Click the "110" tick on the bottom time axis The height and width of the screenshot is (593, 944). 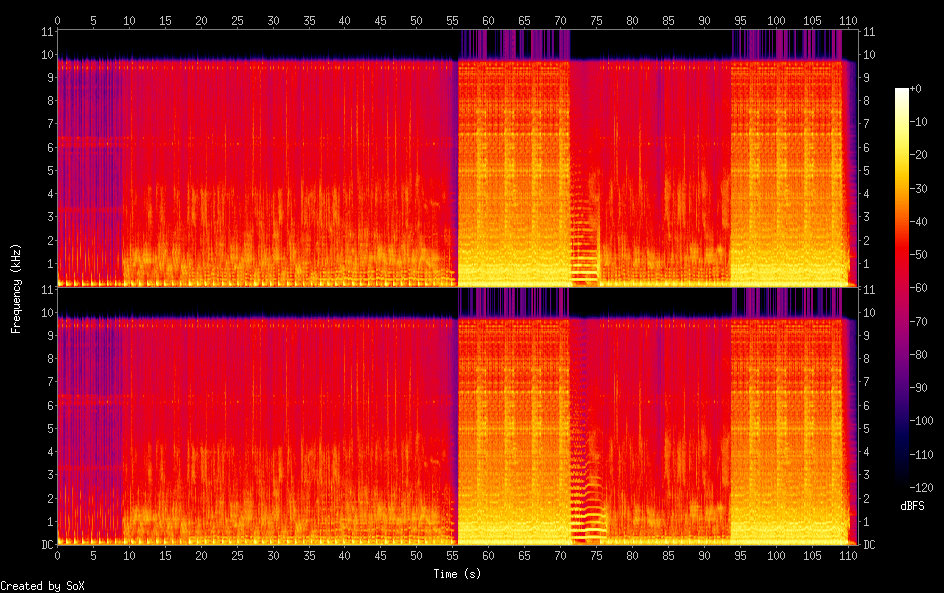(x=848, y=555)
